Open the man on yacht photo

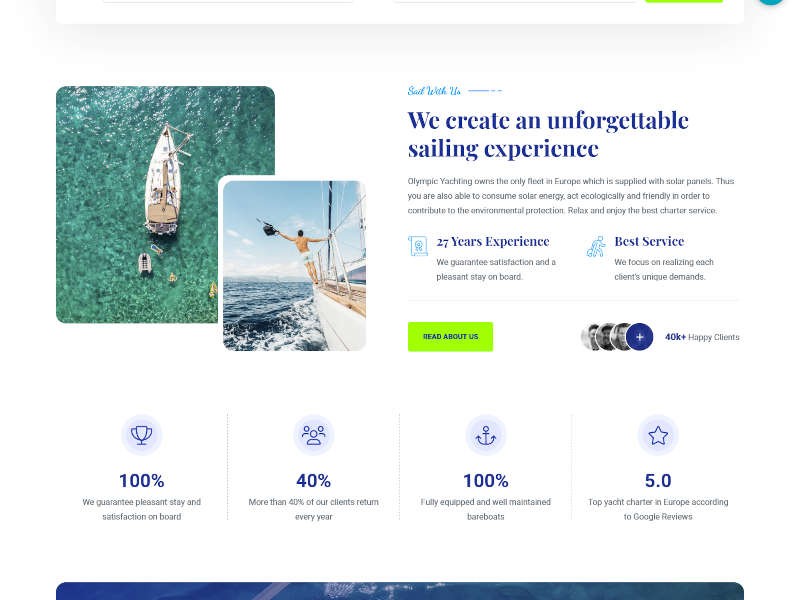tap(294, 265)
